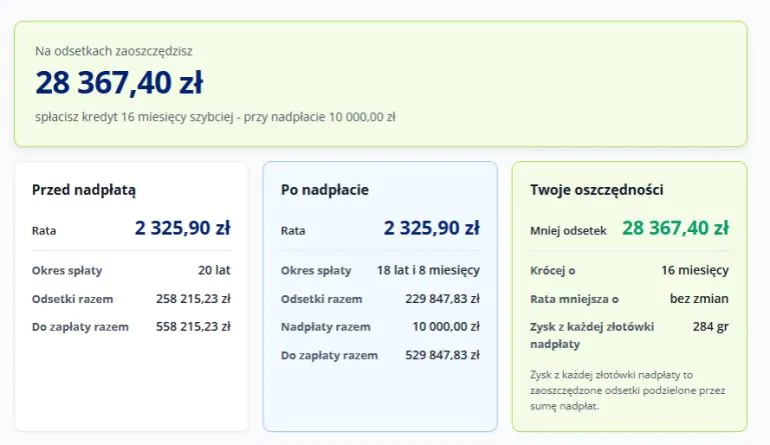Image resolution: width=770 pixels, height=445 pixels.
Task: Select the large 28 367,40 zł savings amount
Action: [119, 82]
